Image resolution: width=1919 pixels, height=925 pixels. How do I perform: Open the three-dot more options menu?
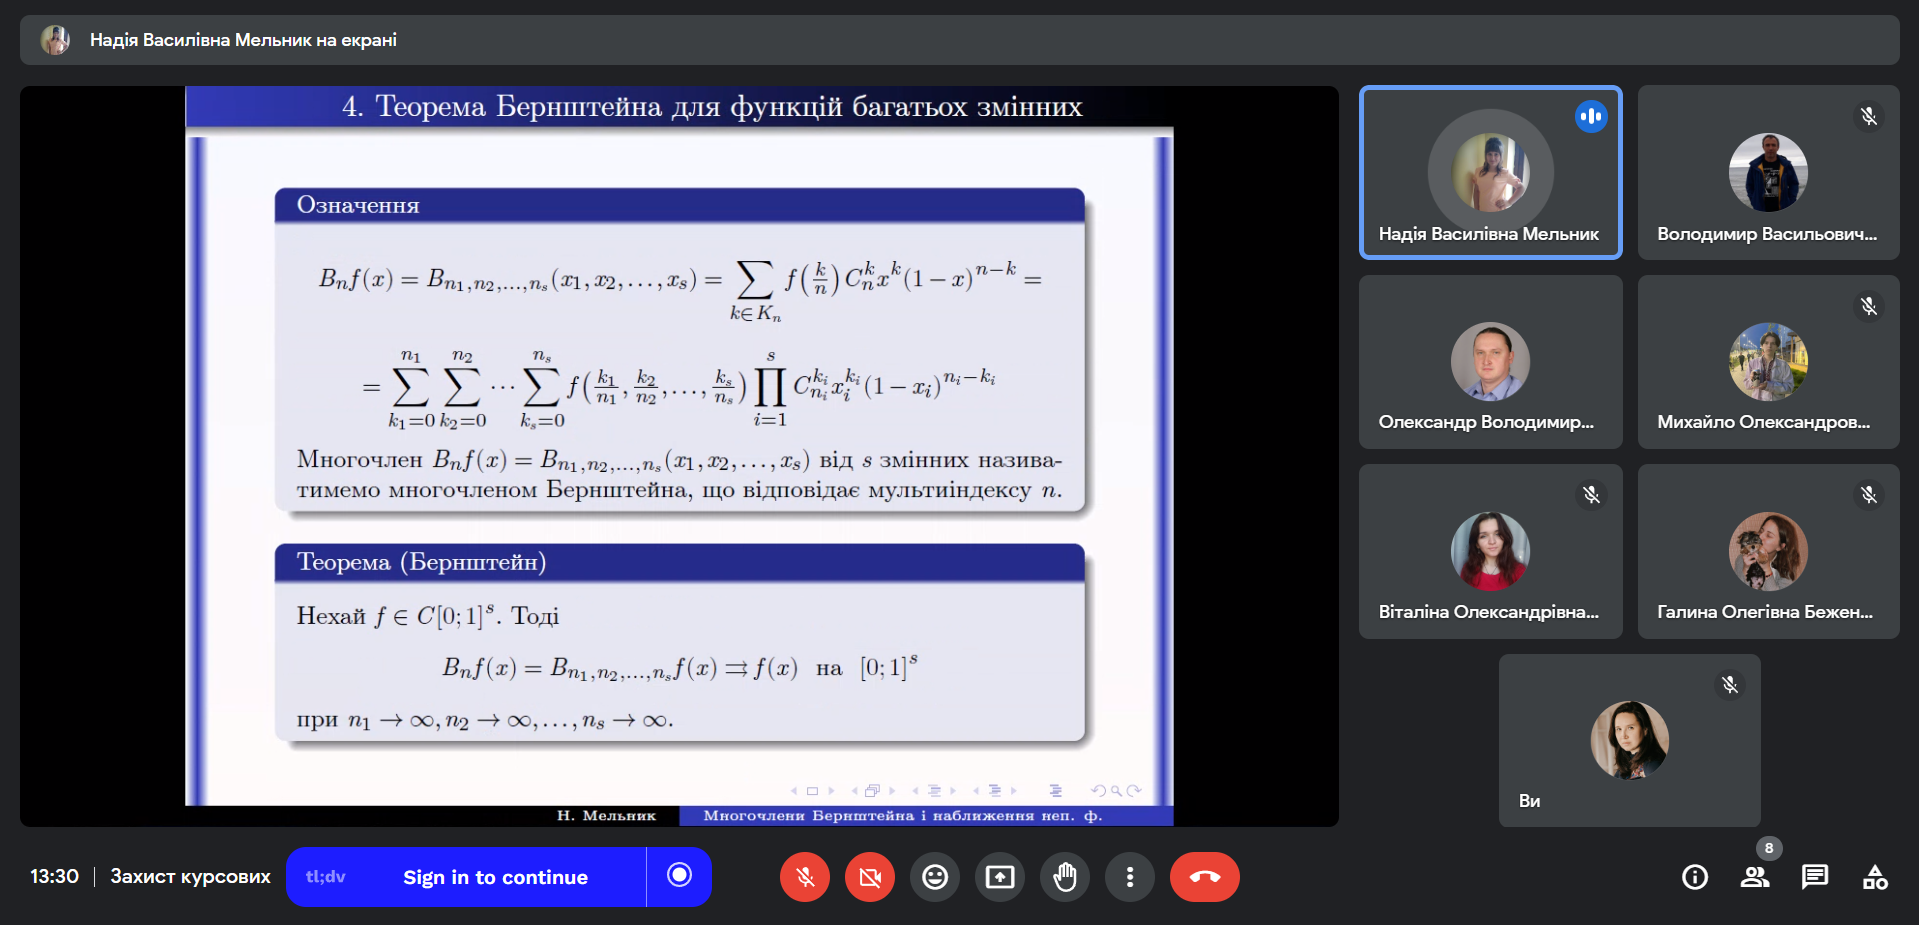(1130, 877)
